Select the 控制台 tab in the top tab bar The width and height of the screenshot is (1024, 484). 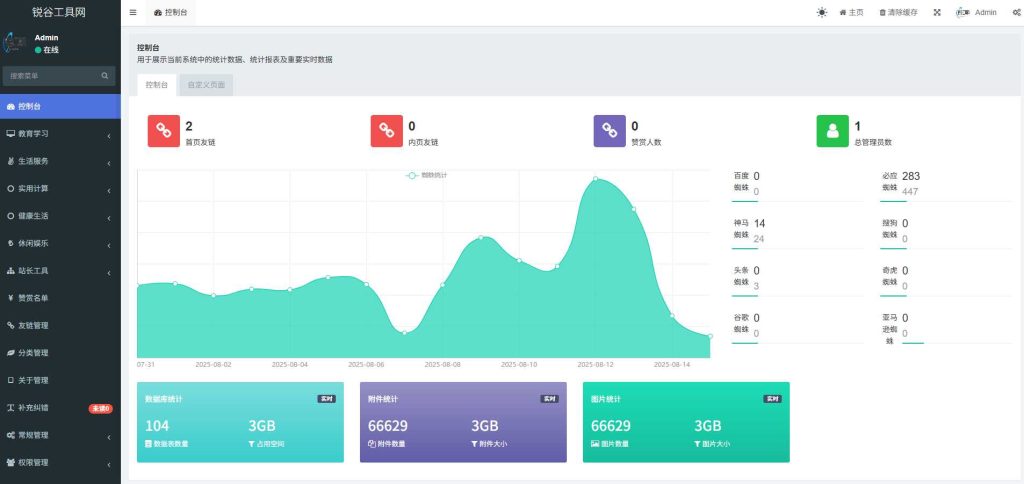pos(170,12)
